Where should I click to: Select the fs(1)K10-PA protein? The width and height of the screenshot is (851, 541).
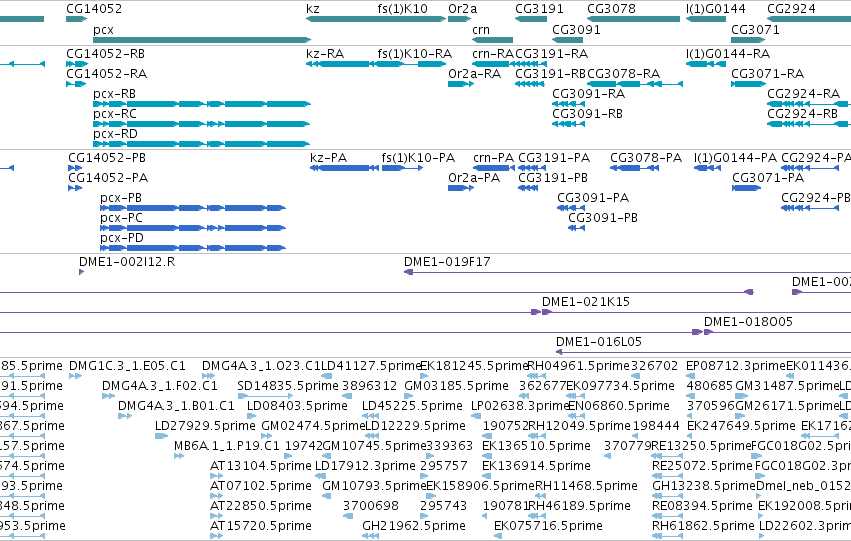(x=402, y=168)
